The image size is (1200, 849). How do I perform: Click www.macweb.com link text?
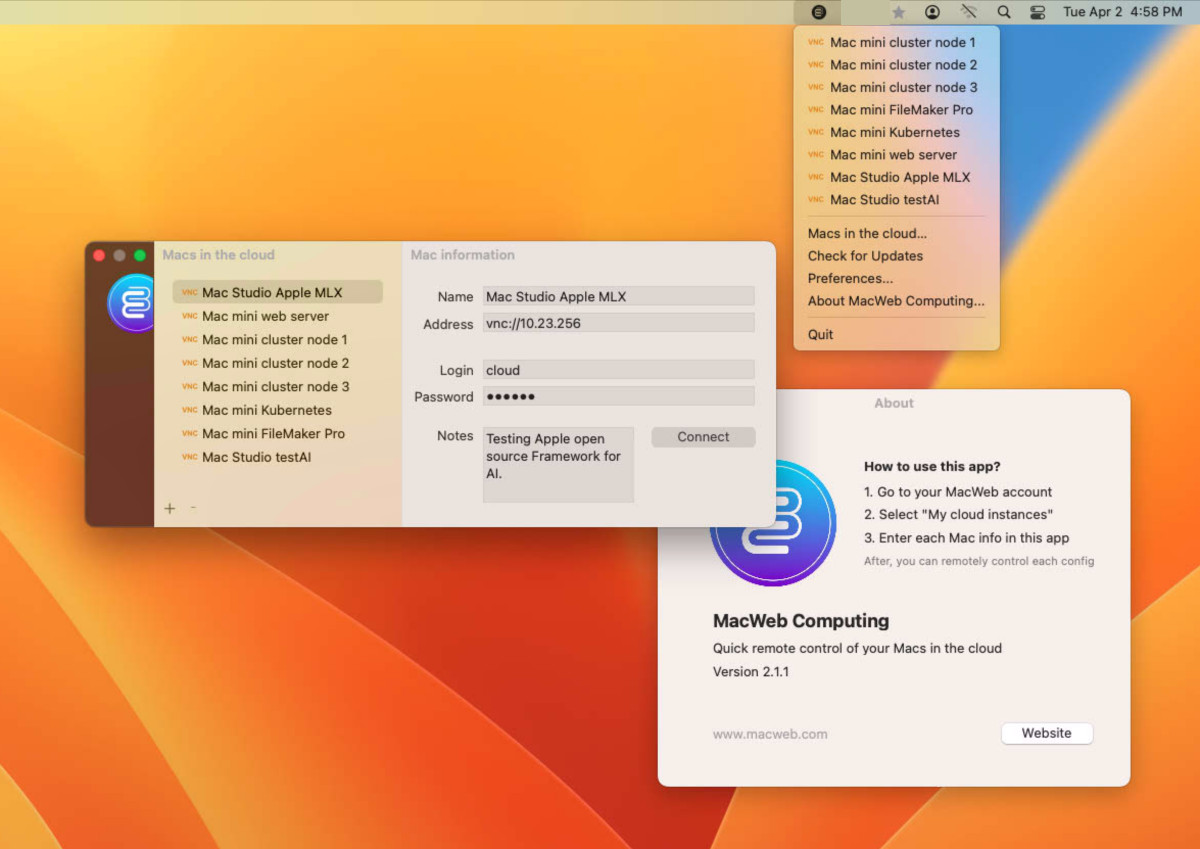click(x=770, y=734)
